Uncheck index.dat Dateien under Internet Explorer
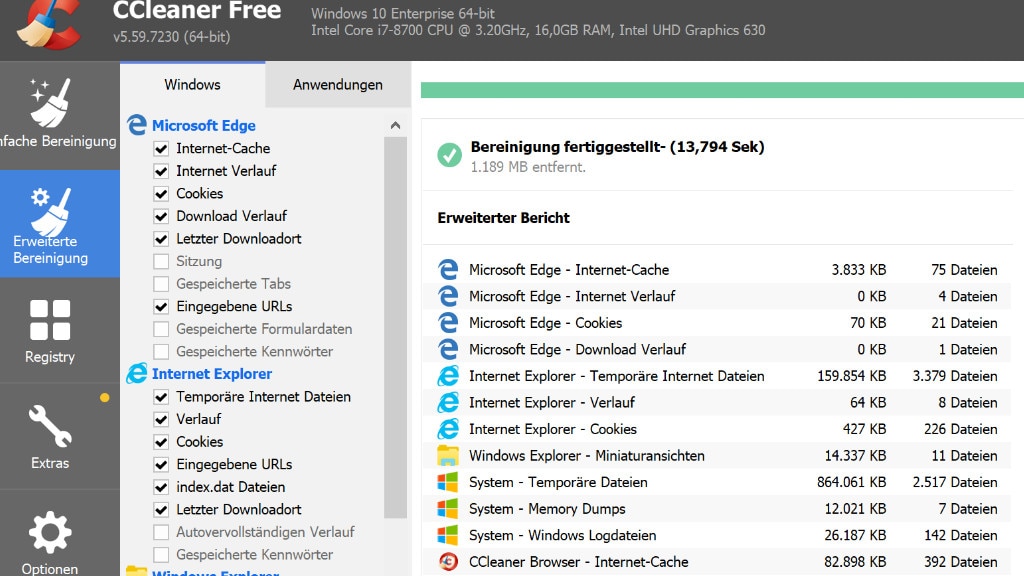This screenshot has height=576, width=1024. (160, 486)
